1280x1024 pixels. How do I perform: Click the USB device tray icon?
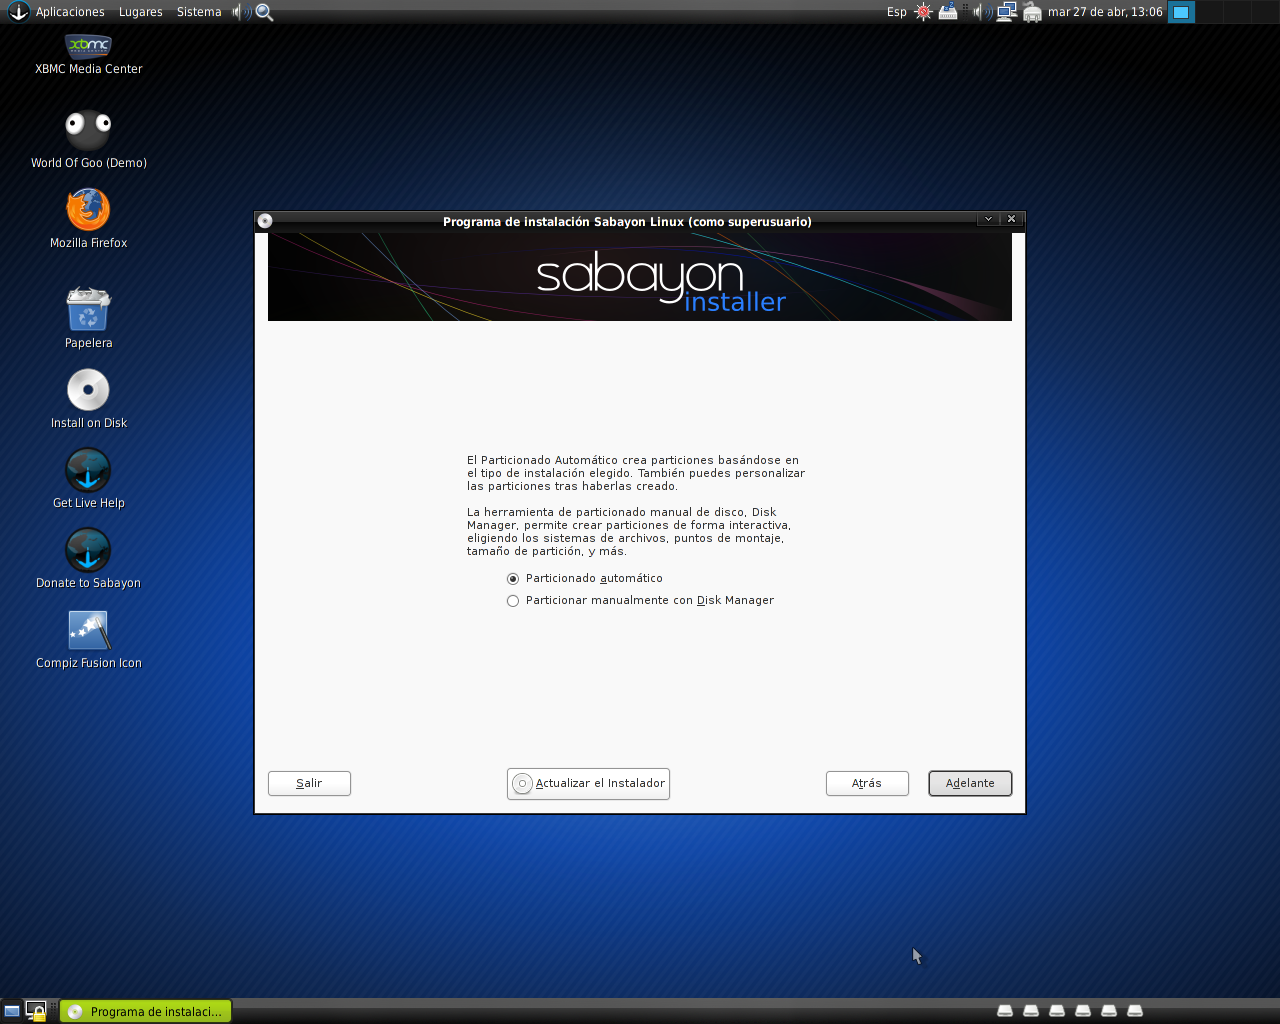pyautogui.click(x=1032, y=12)
